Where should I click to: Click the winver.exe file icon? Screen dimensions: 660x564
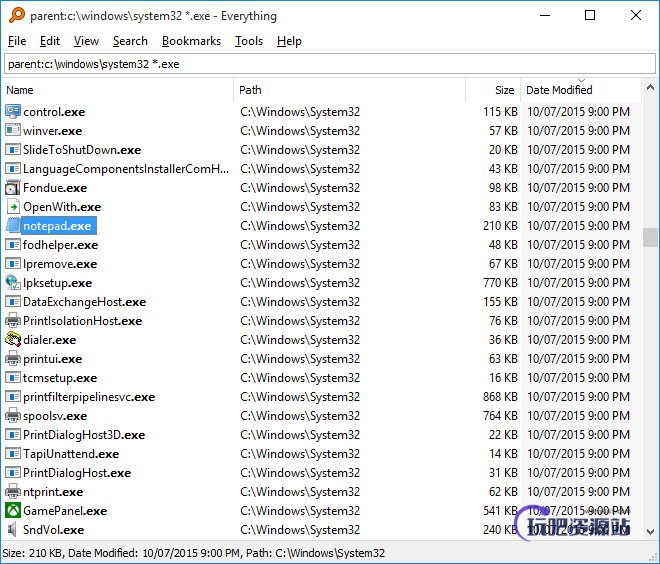tap(13, 131)
